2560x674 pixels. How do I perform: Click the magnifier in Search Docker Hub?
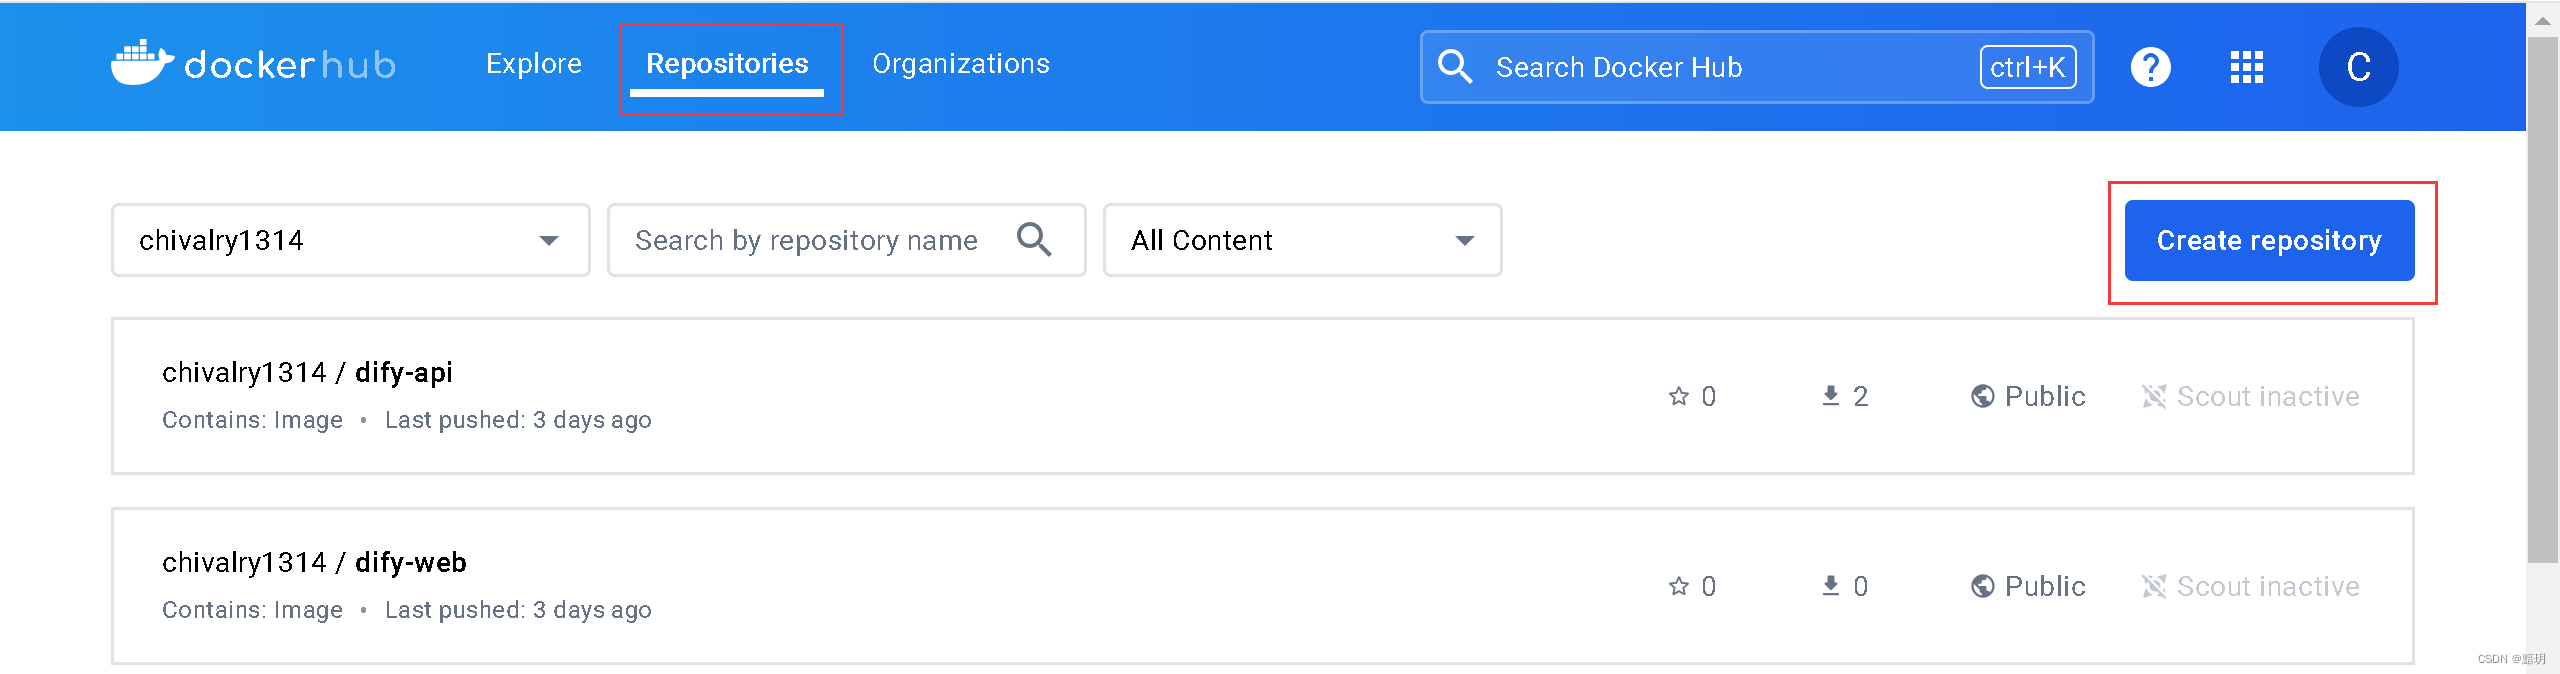point(1455,67)
